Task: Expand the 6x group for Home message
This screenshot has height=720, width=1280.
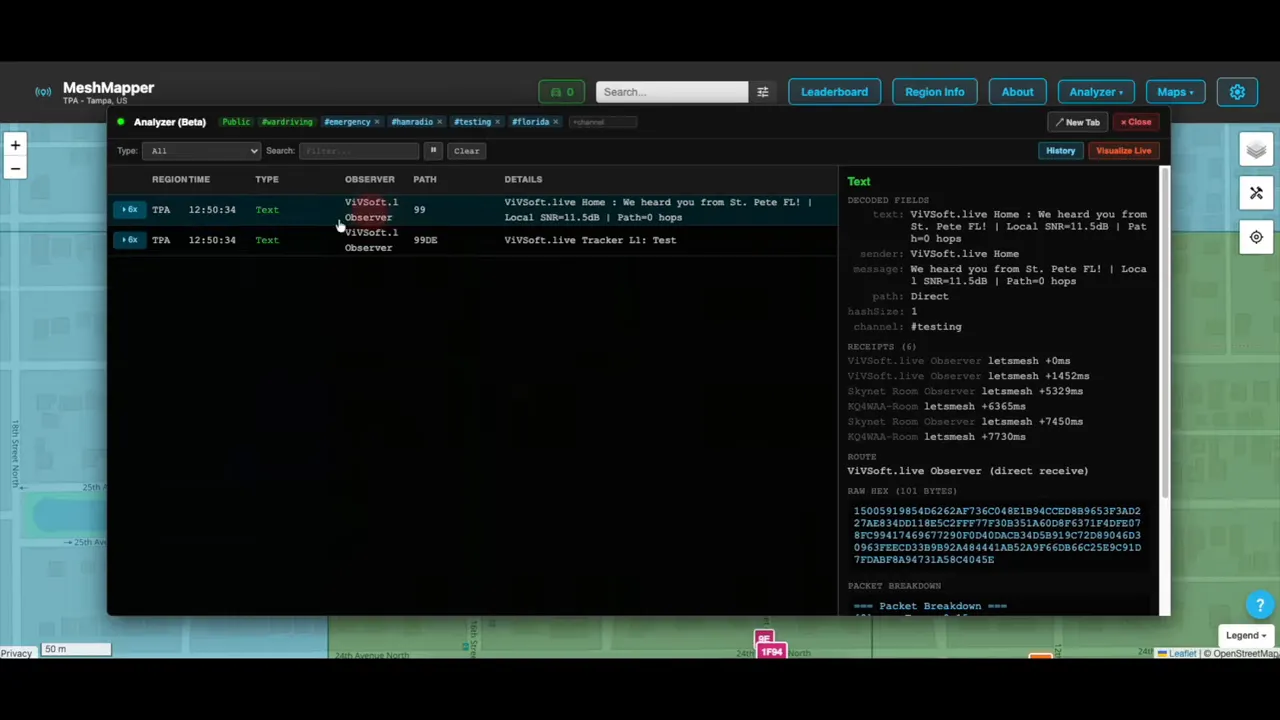Action: coord(129,210)
